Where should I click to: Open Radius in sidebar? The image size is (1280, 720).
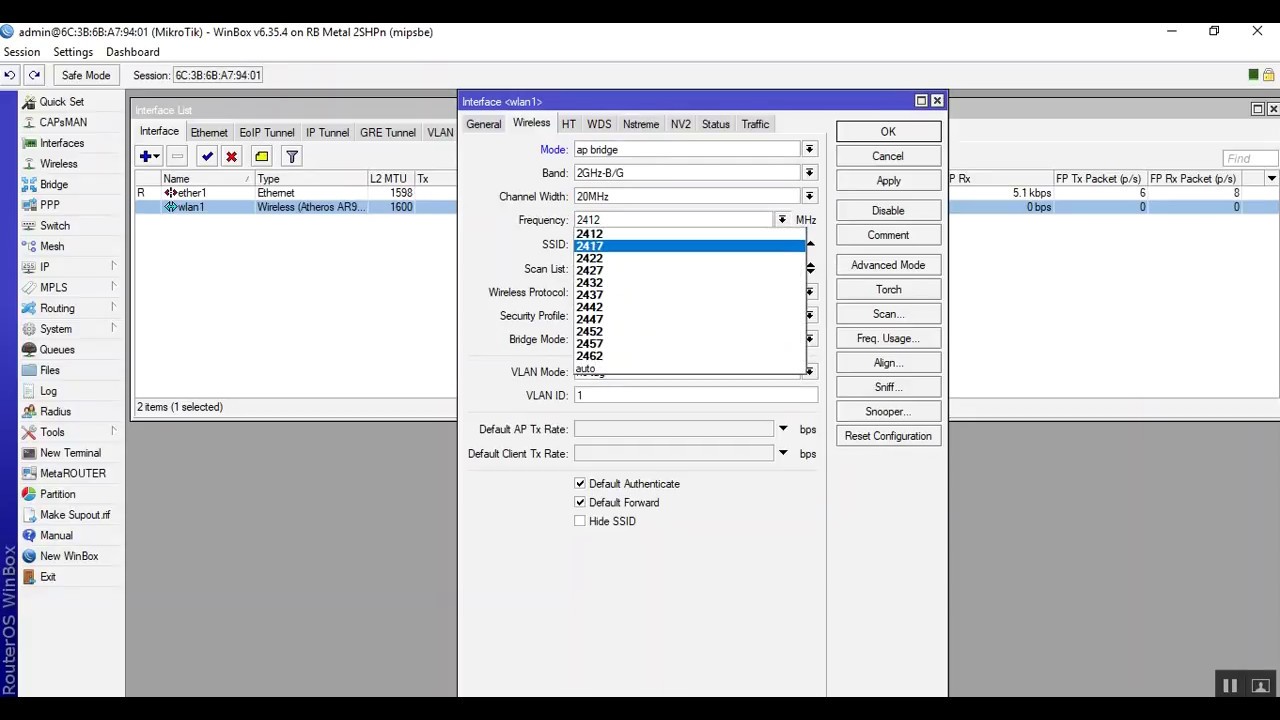point(55,411)
